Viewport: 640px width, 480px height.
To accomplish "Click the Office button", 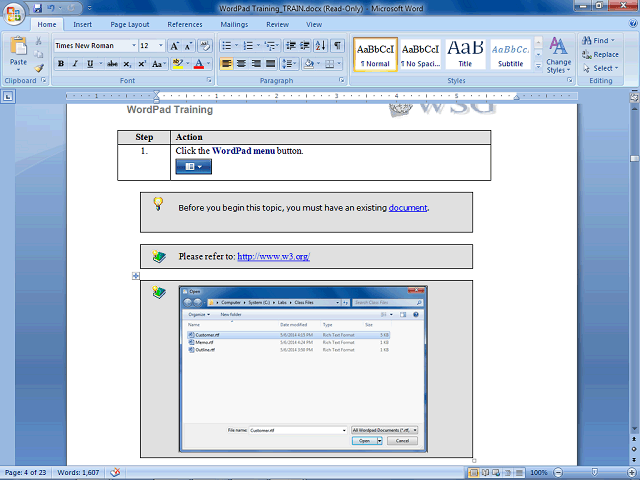I will coord(14,13).
